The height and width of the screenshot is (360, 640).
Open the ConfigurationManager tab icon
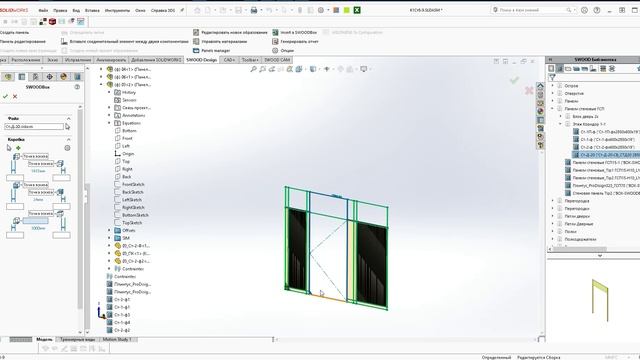[36, 77]
